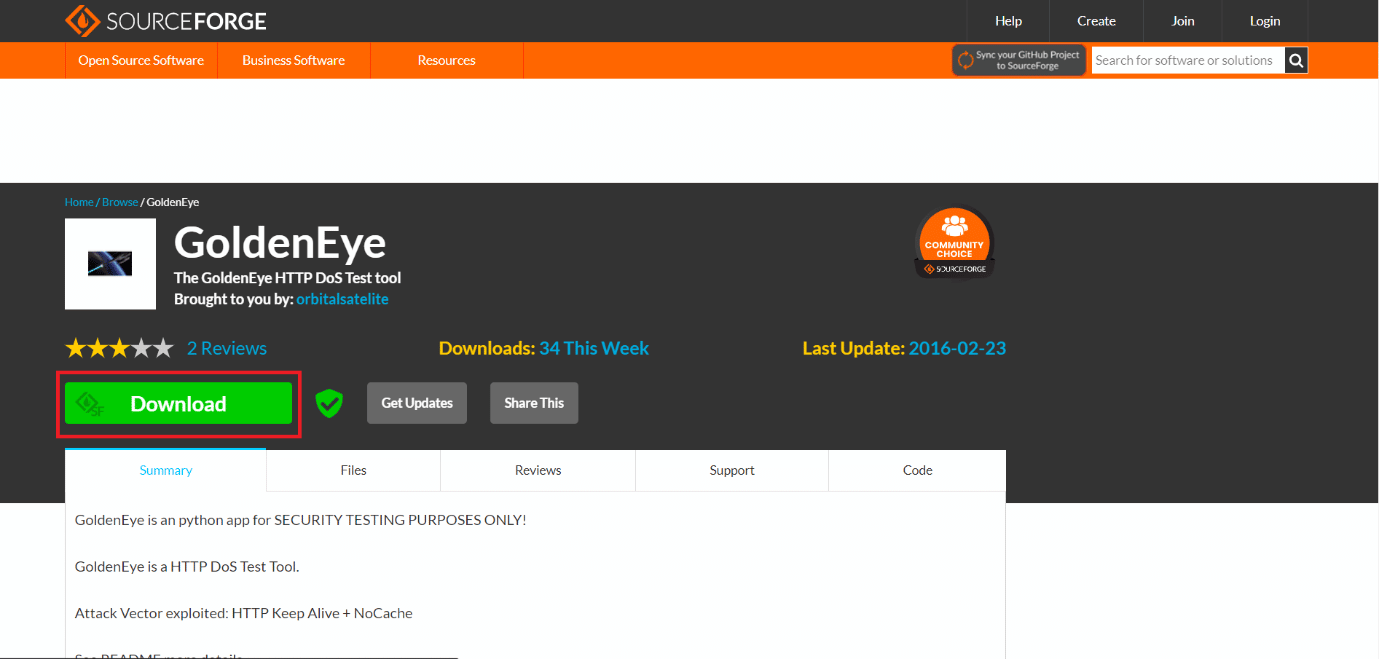Screen dimensions: 1379x659
Task: Click the 'Attack Vector exploited' description line
Action: click(244, 613)
